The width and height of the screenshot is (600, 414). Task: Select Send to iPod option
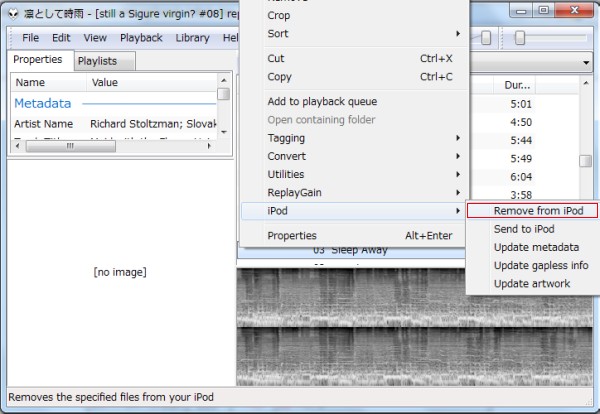coord(523,229)
